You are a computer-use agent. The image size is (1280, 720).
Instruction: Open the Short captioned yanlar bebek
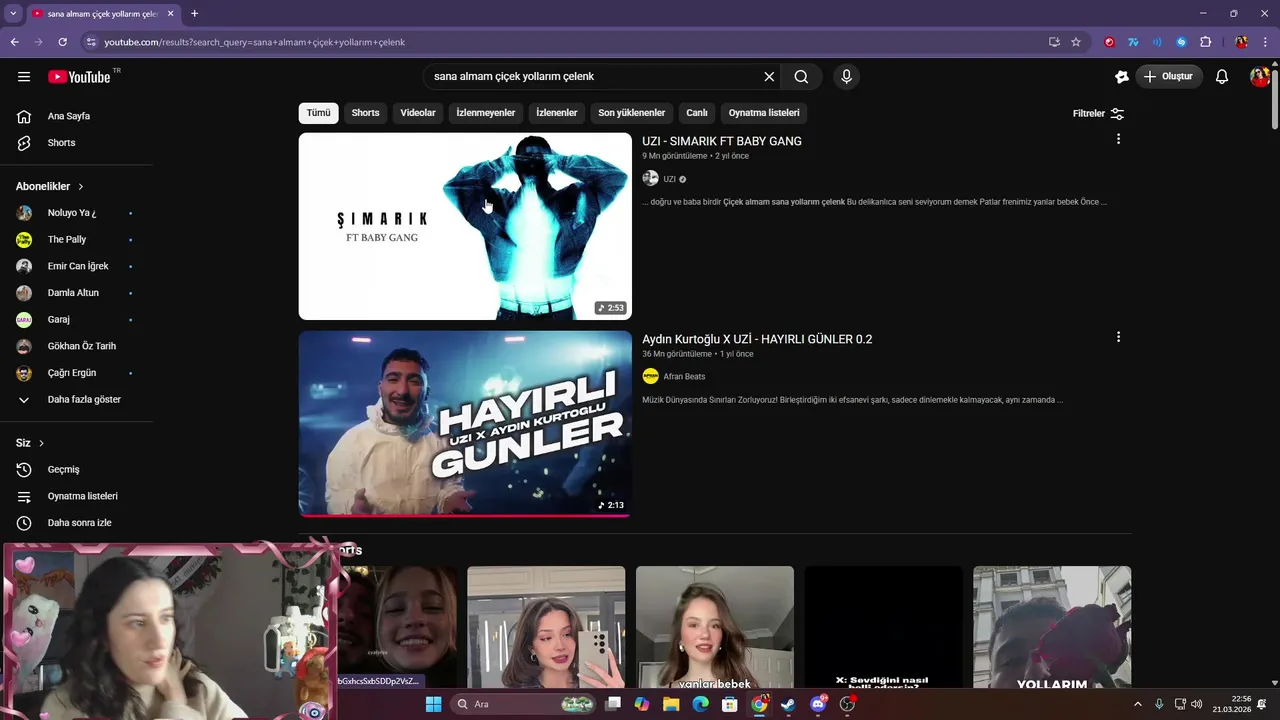point(715,627)
